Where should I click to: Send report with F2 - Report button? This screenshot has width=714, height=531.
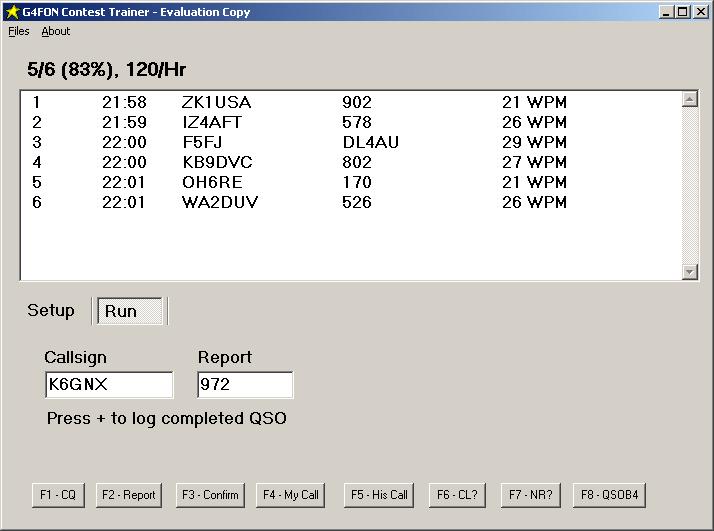point(129,495)
